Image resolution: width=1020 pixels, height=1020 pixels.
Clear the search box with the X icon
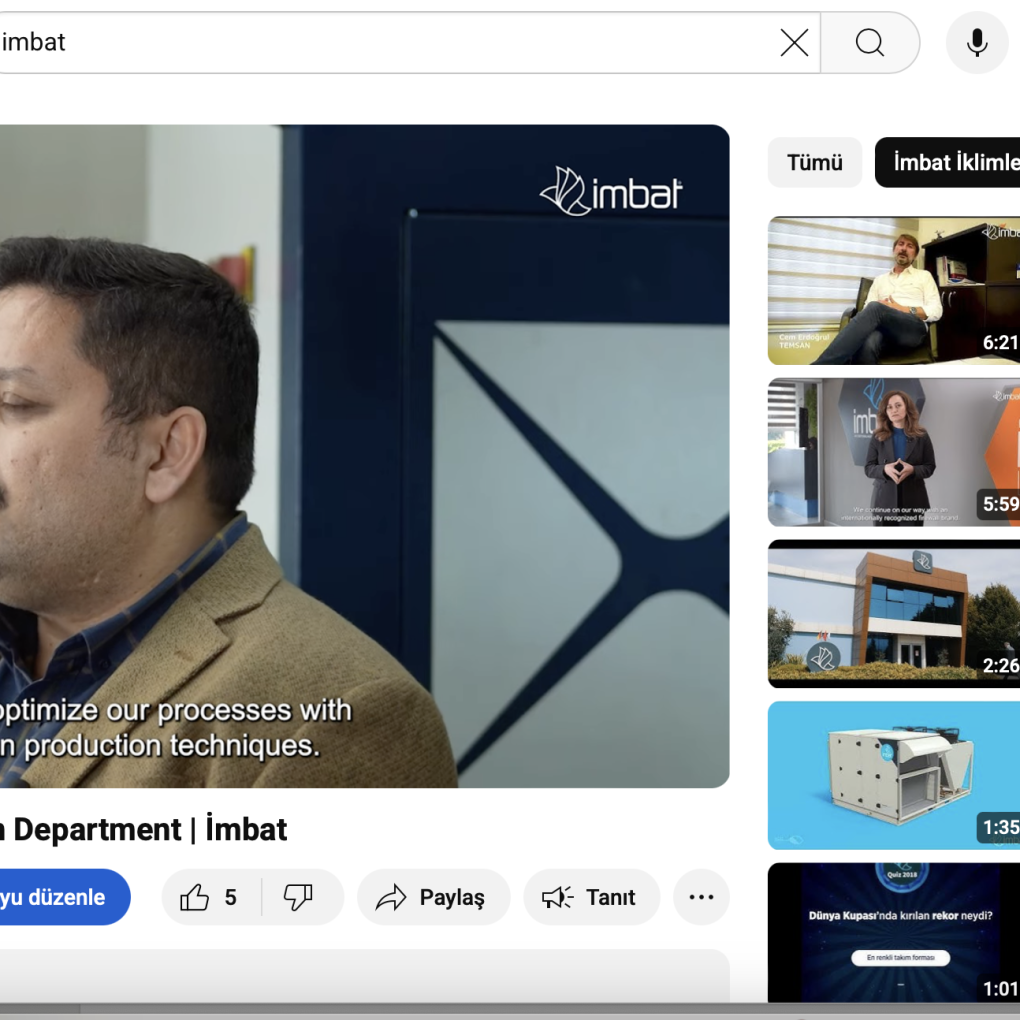[x=794, y=43]
